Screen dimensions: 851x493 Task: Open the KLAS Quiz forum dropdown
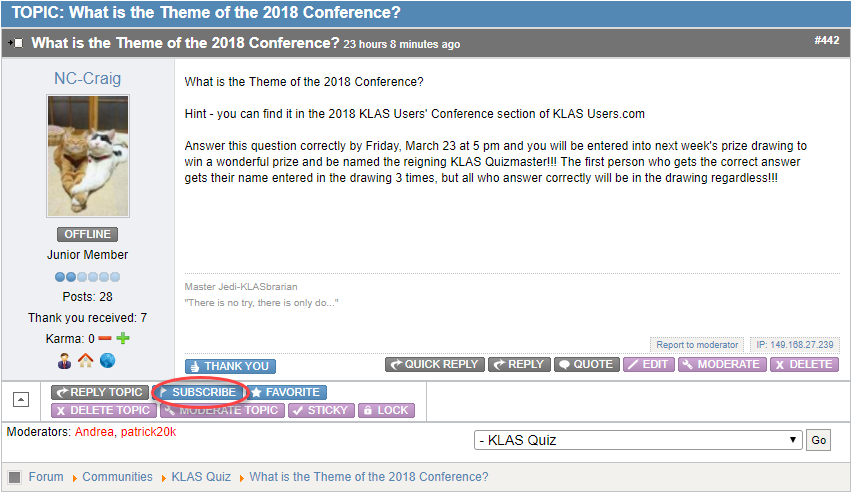click(638, 440)
